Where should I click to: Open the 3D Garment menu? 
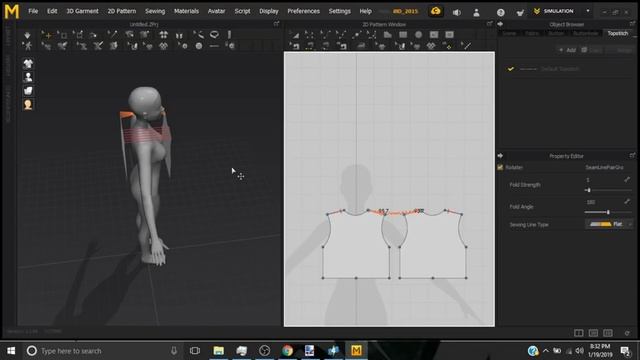82,11
